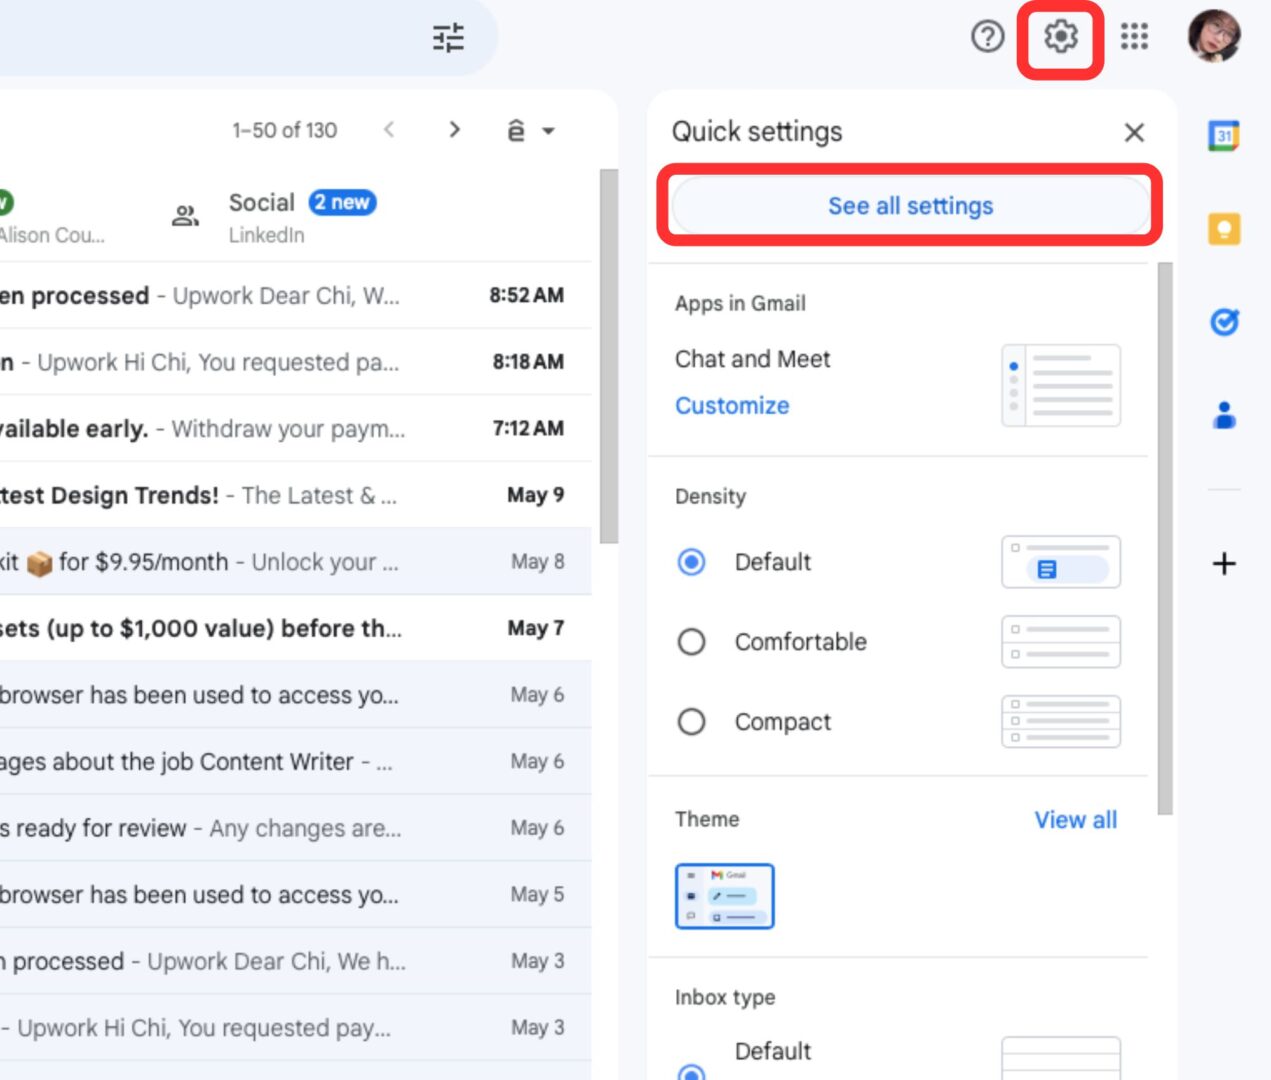This screenshot has width=1271, height=1080.
Task: Open the Google apps launcher
Action: (x=1135, y=37)
